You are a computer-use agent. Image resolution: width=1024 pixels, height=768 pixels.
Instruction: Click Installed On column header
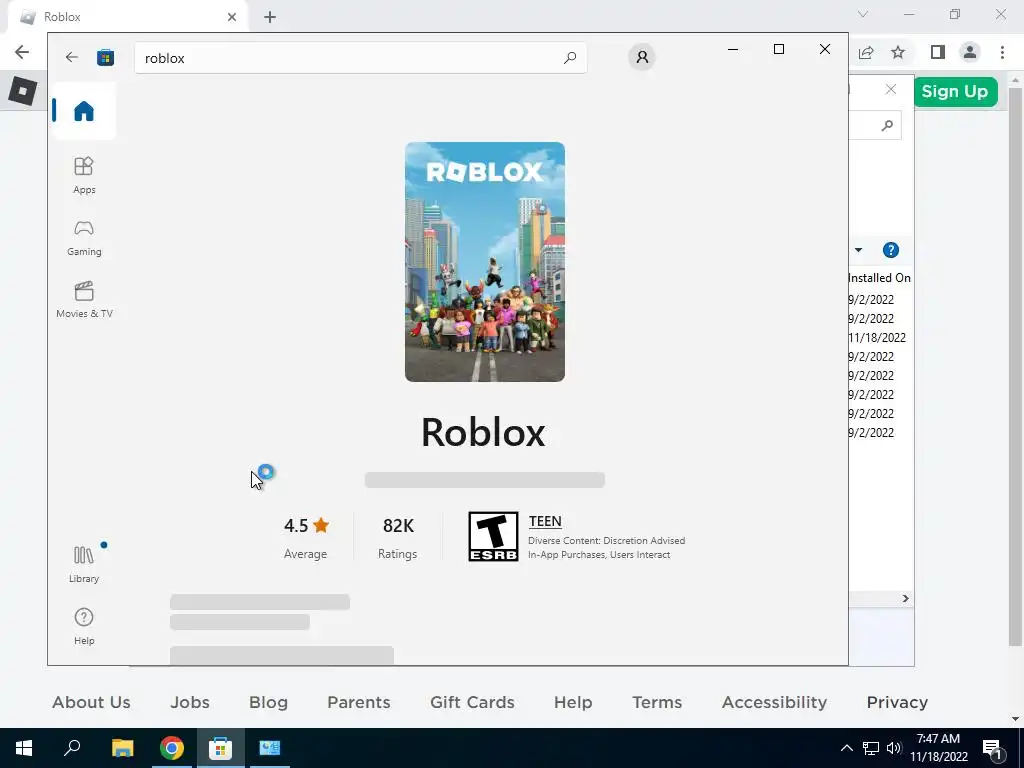coord(879,278)
